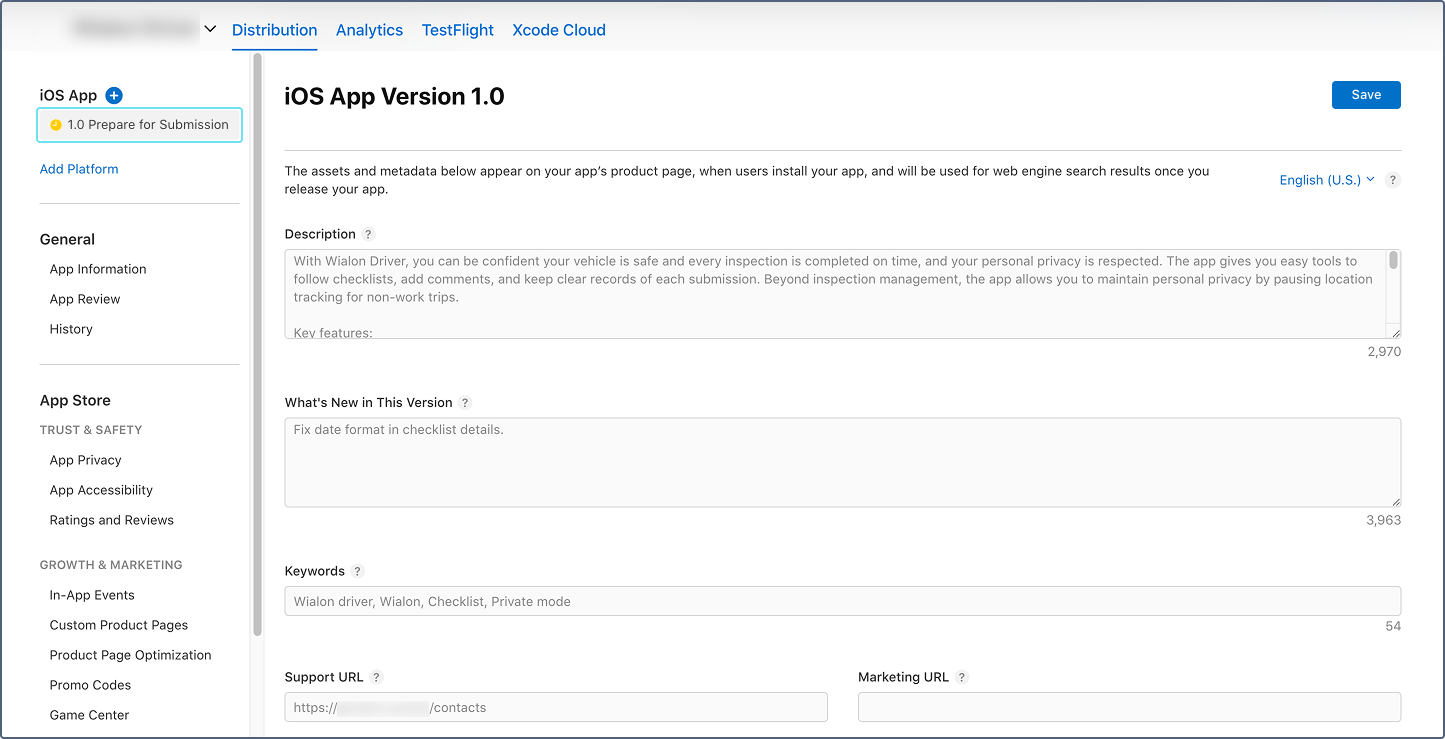Open the Analytics tab
This screenshot has width=1445, height=739.
(370, 30)
